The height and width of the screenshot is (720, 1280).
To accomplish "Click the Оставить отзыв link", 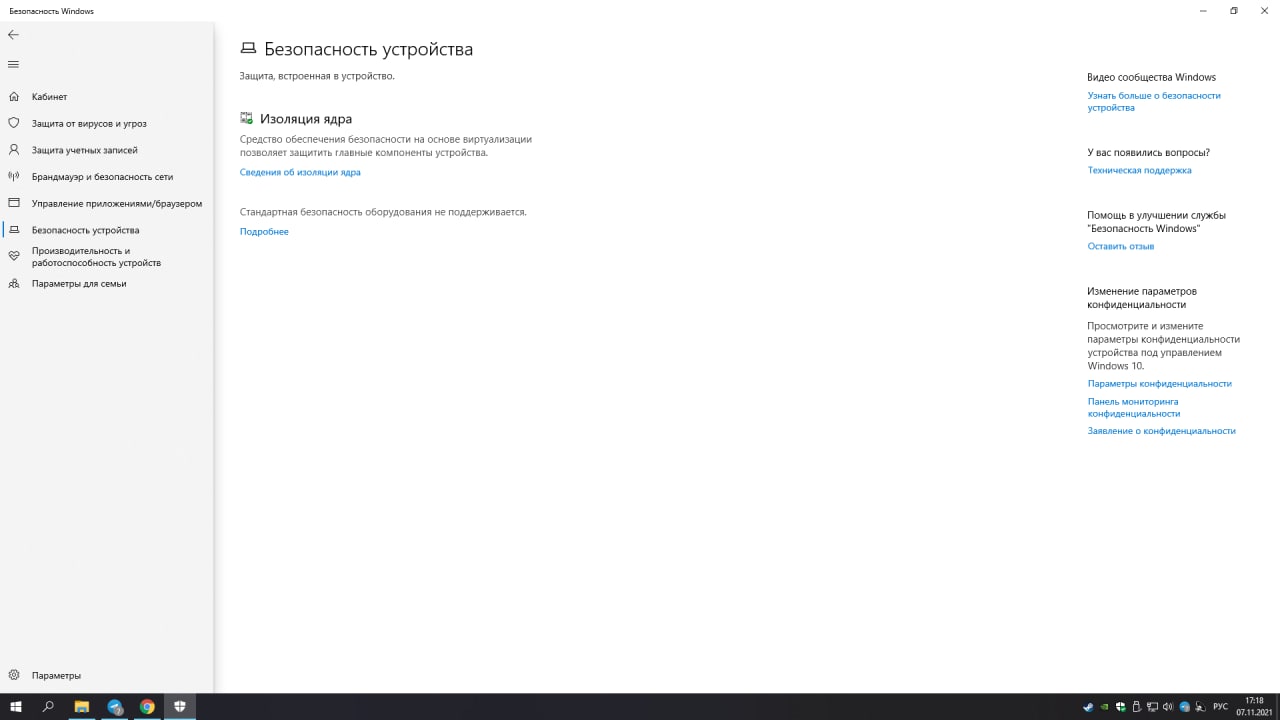I will [1121, 246].
